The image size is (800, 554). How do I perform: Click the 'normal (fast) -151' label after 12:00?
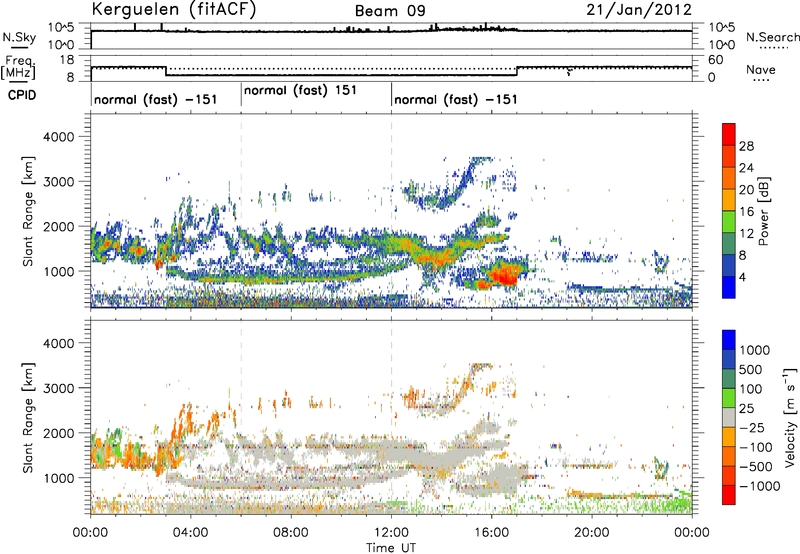pos(456,99)
